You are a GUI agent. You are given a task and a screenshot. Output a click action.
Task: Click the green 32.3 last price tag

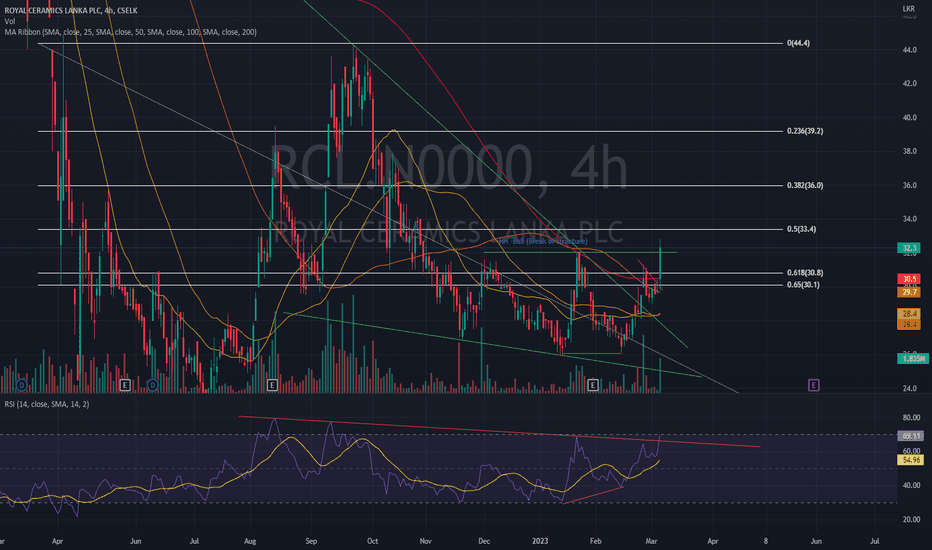coord(909,248)
